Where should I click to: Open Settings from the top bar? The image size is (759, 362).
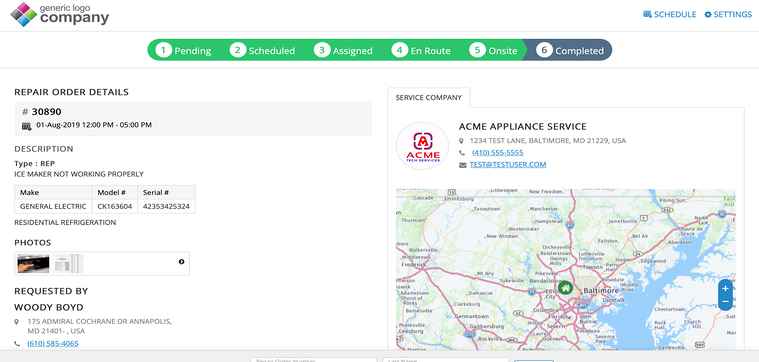[x=728, y=15]
